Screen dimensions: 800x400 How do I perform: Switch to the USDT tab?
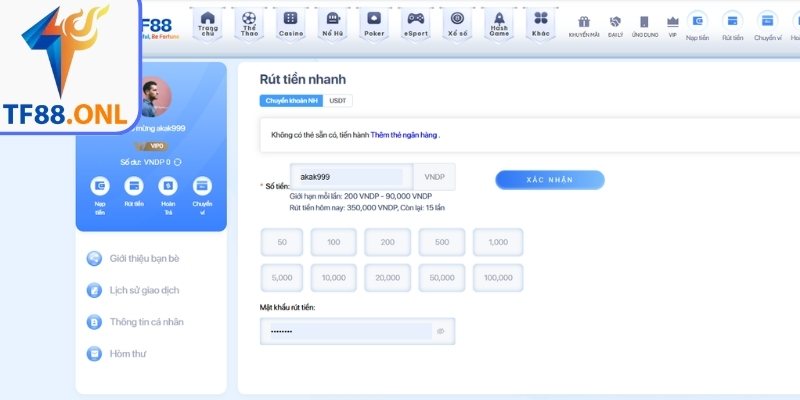tap(338, 101)
